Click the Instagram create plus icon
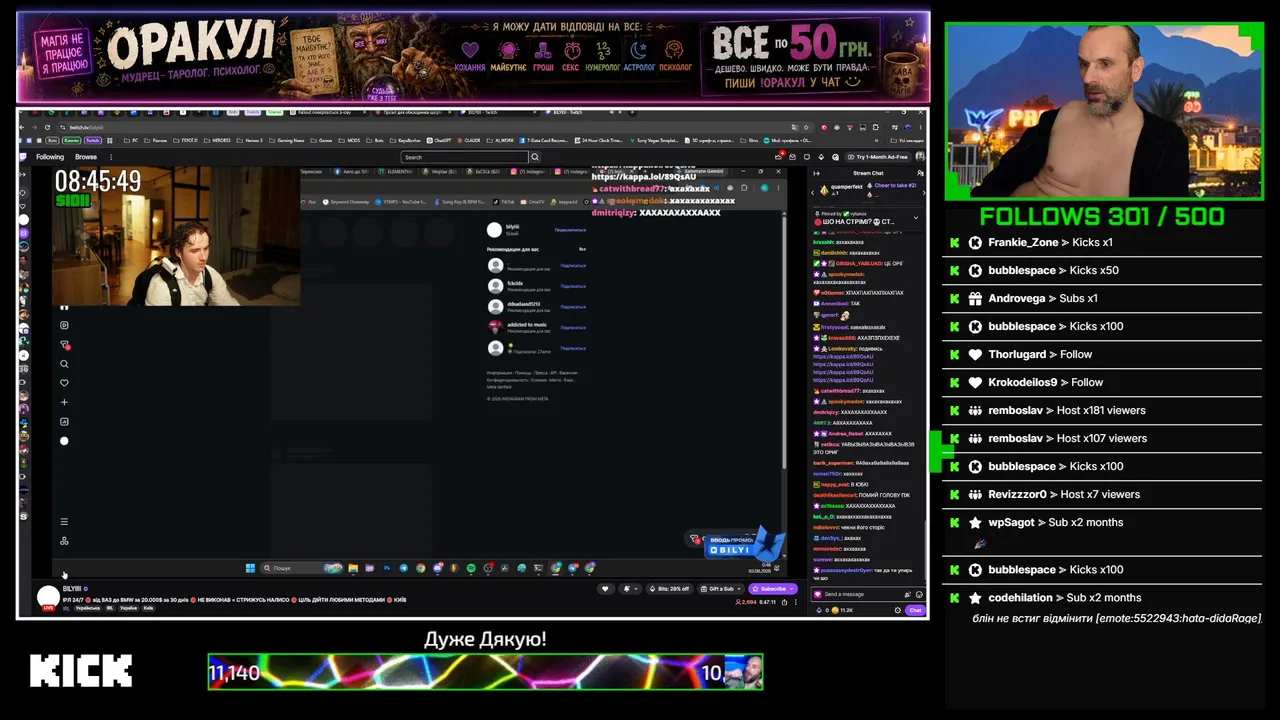The width and height of the screenshot is (1280, 720). pos(64,402)
